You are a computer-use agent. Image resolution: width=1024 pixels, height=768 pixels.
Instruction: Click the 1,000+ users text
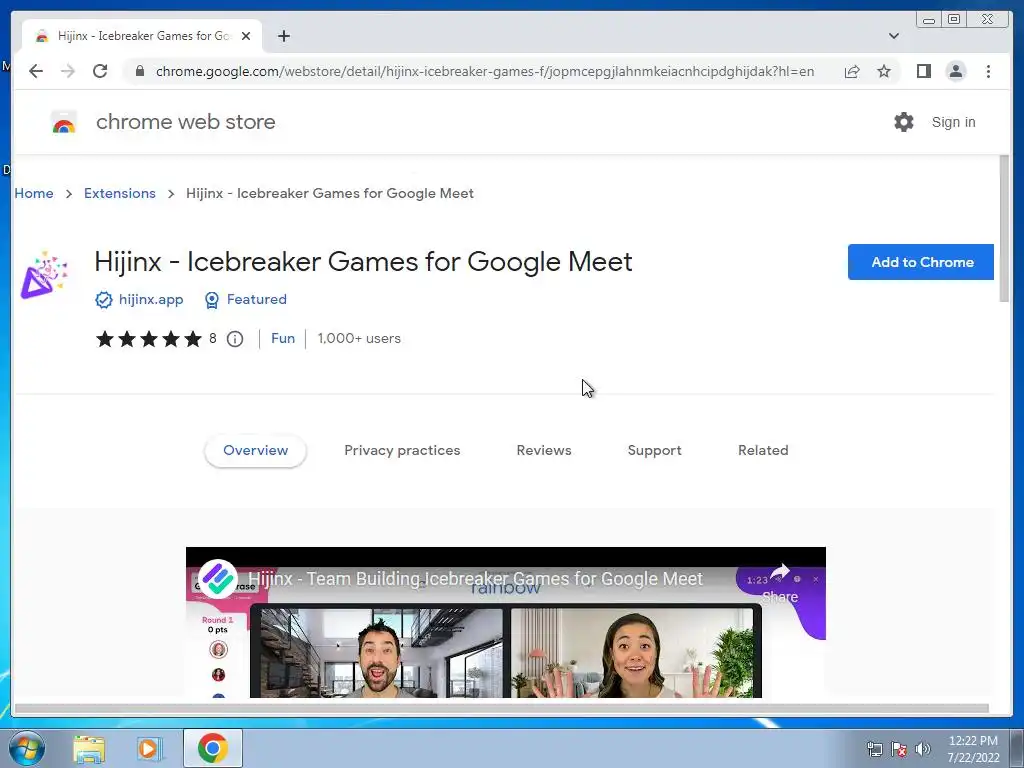(359, 338)
